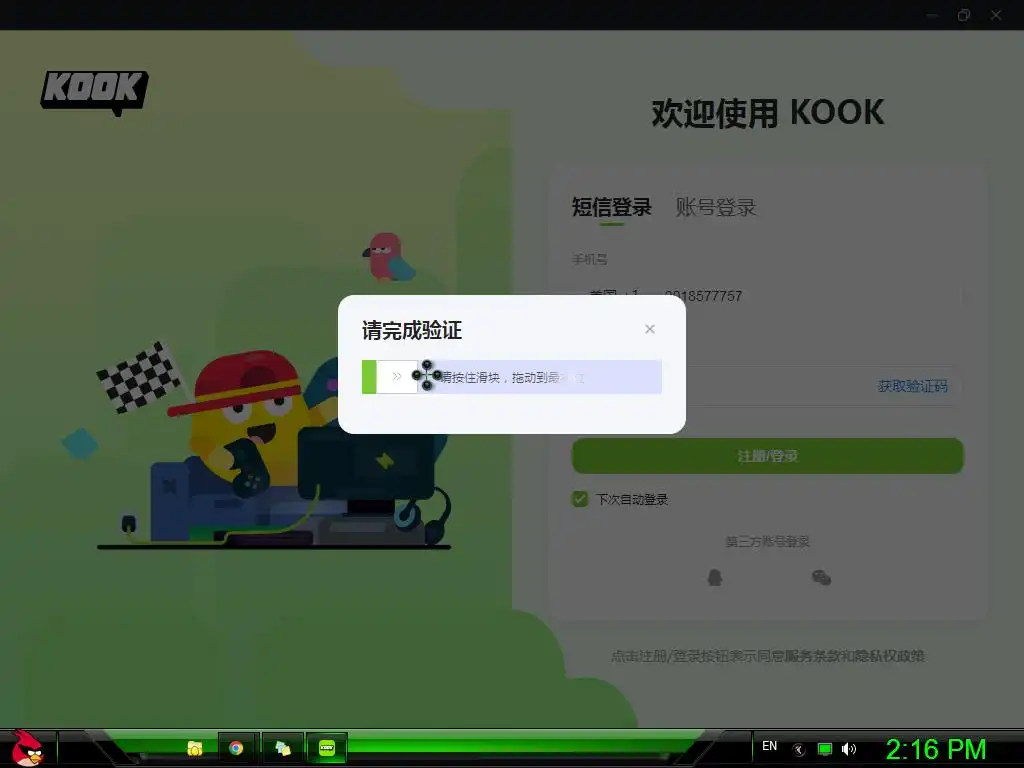The width and height of the screenshot is (1024, 768).
Task: Click the KOOK logo
Action: [95, 93]
